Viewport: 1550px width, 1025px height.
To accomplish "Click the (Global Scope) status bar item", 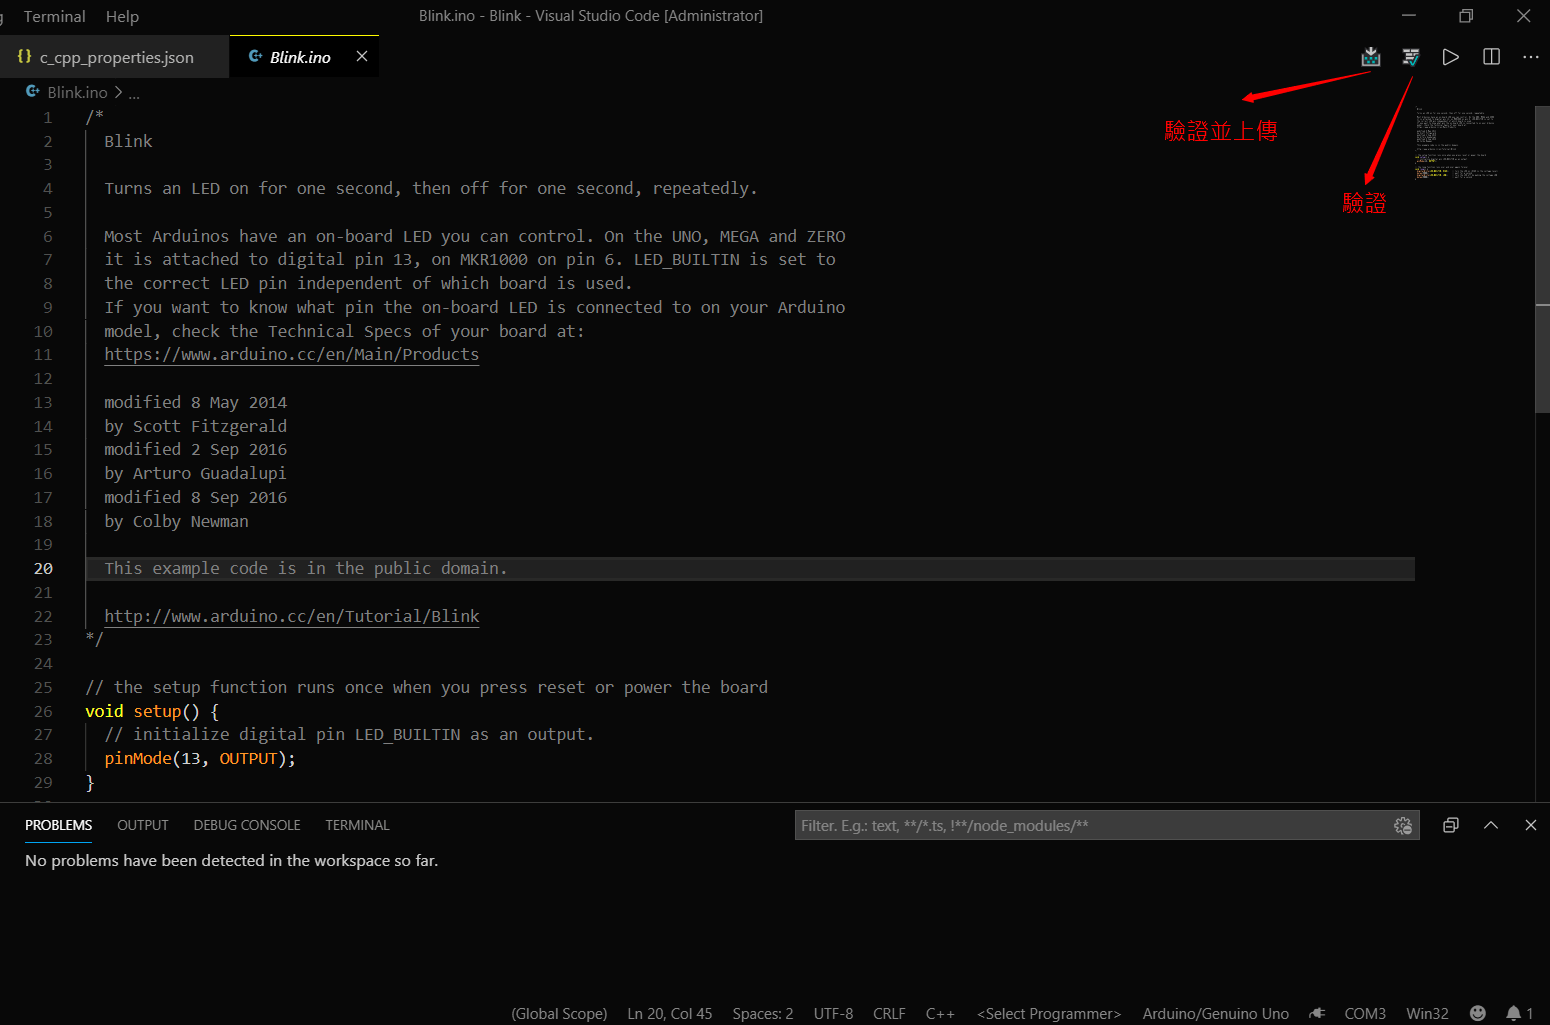I will point(559,1013).
